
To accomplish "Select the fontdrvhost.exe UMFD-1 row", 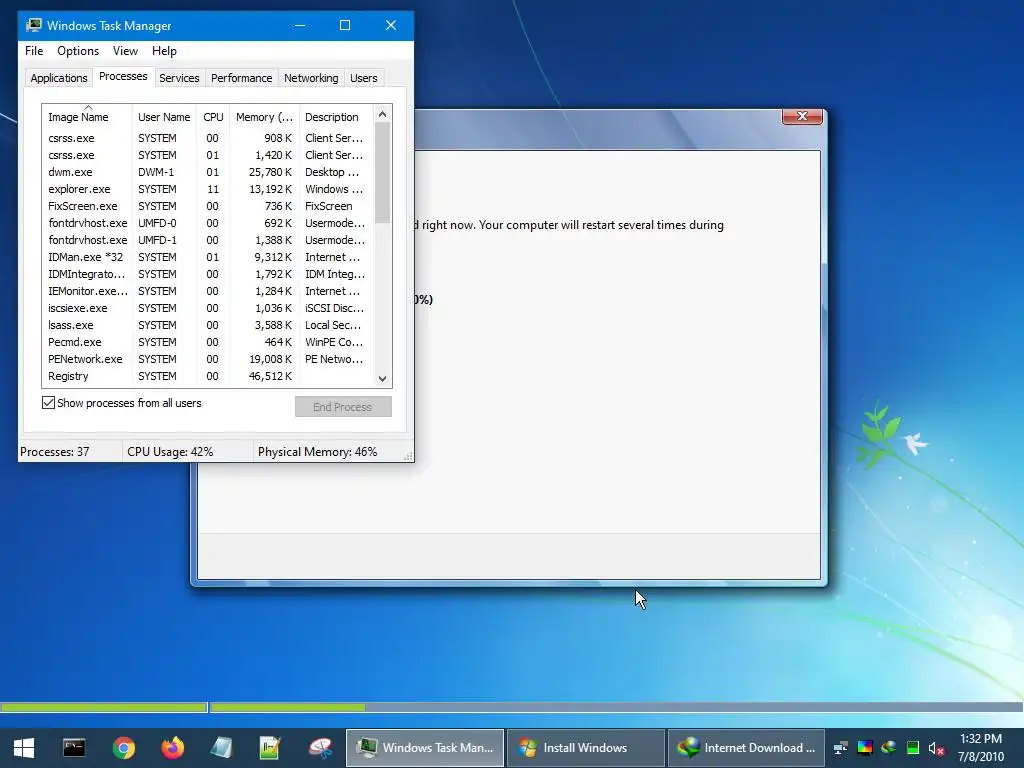I will [x=208, y=240].
